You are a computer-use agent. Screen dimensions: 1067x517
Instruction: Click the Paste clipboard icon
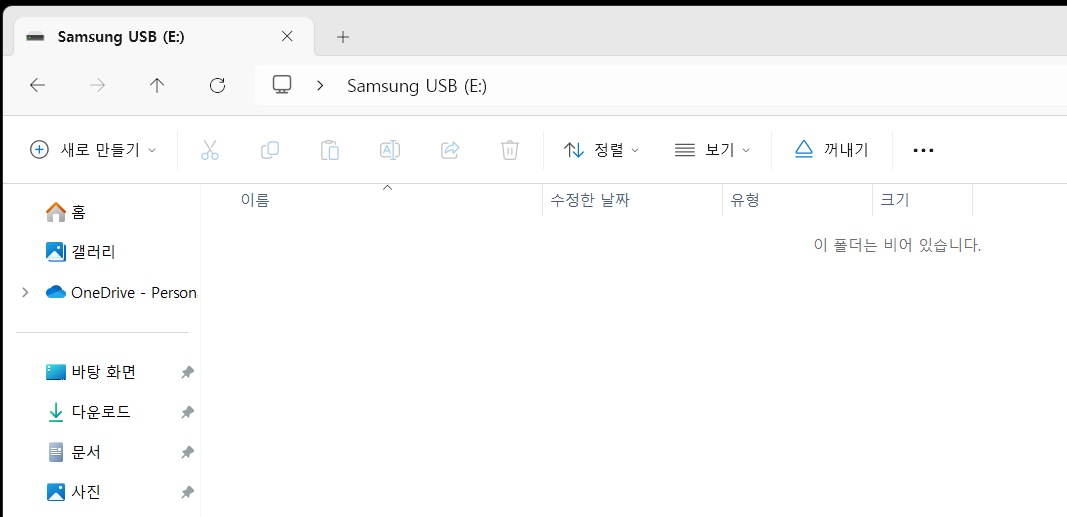click(330, 150)
